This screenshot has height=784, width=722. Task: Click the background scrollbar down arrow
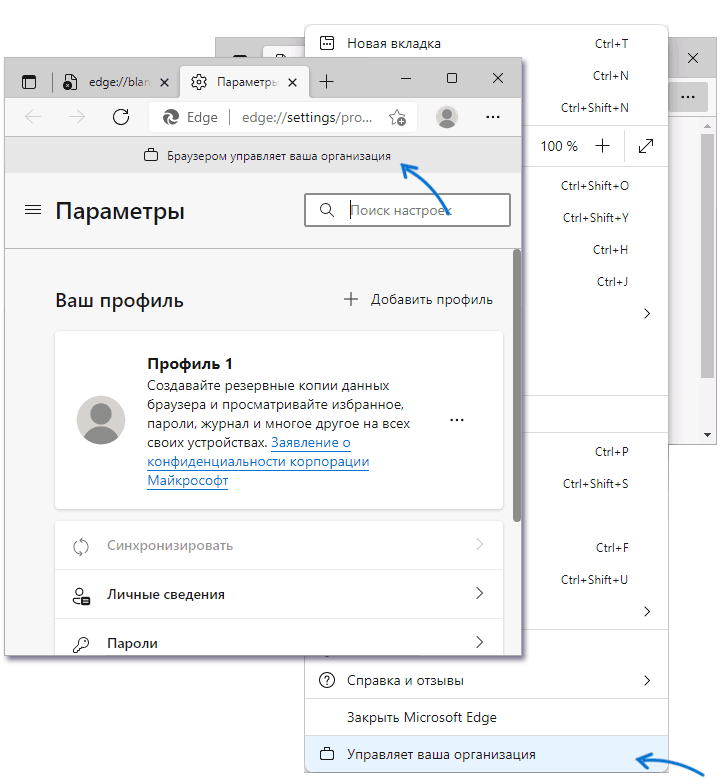click(707, 435)
